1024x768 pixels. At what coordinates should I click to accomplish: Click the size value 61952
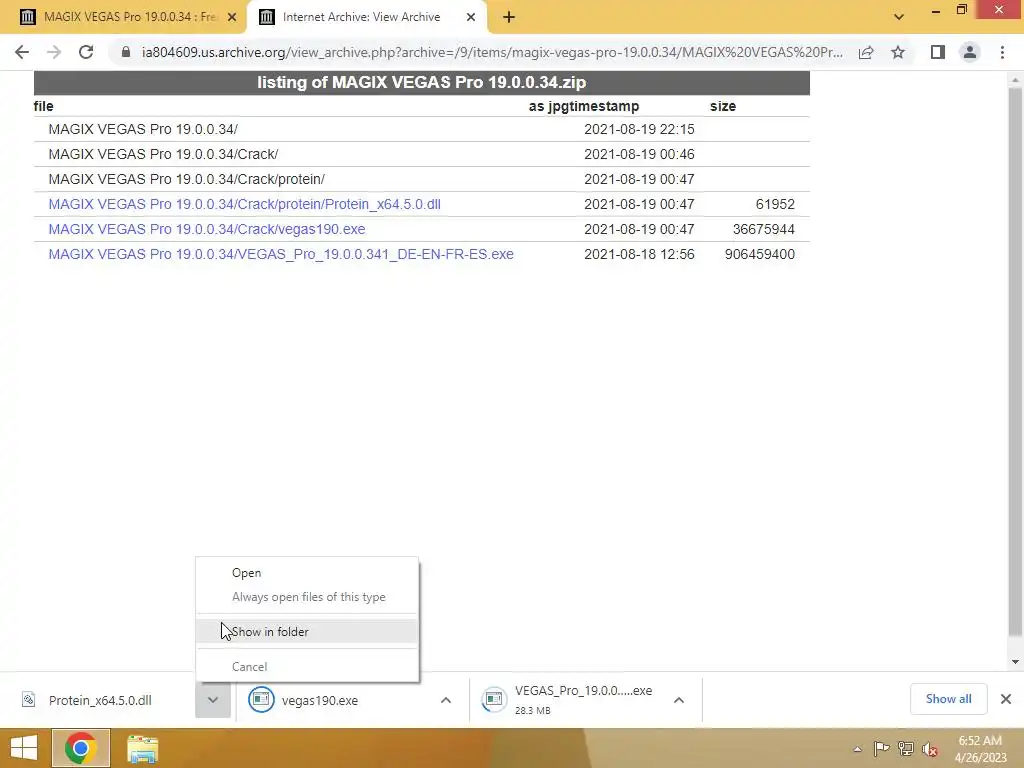pyautogui.click(x=775, y=204)
